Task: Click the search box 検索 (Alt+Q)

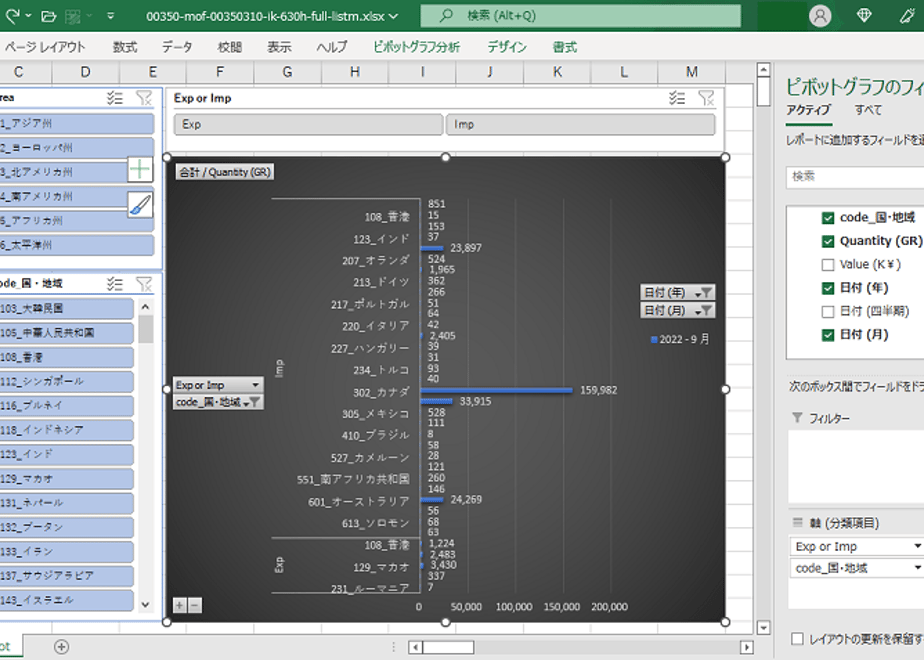Action: [580, 16]
